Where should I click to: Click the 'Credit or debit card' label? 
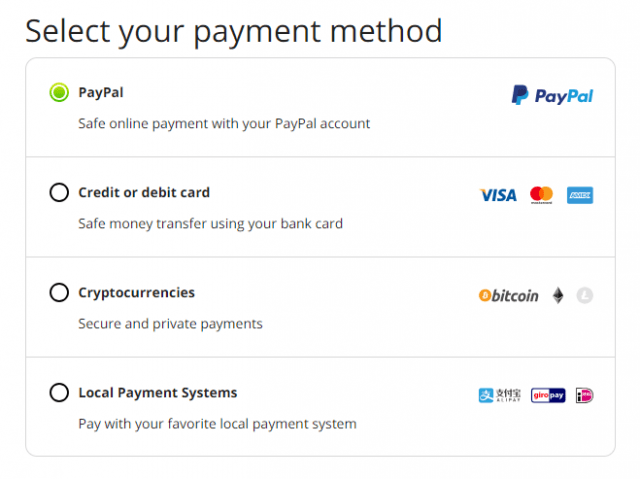point(144,192)
